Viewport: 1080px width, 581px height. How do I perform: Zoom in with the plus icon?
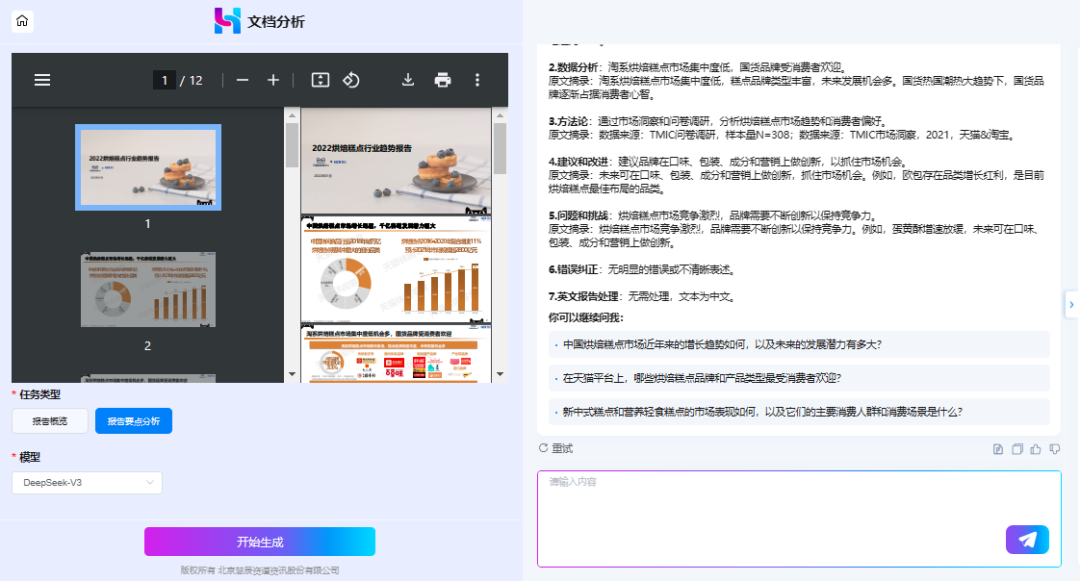pos(273,80)
